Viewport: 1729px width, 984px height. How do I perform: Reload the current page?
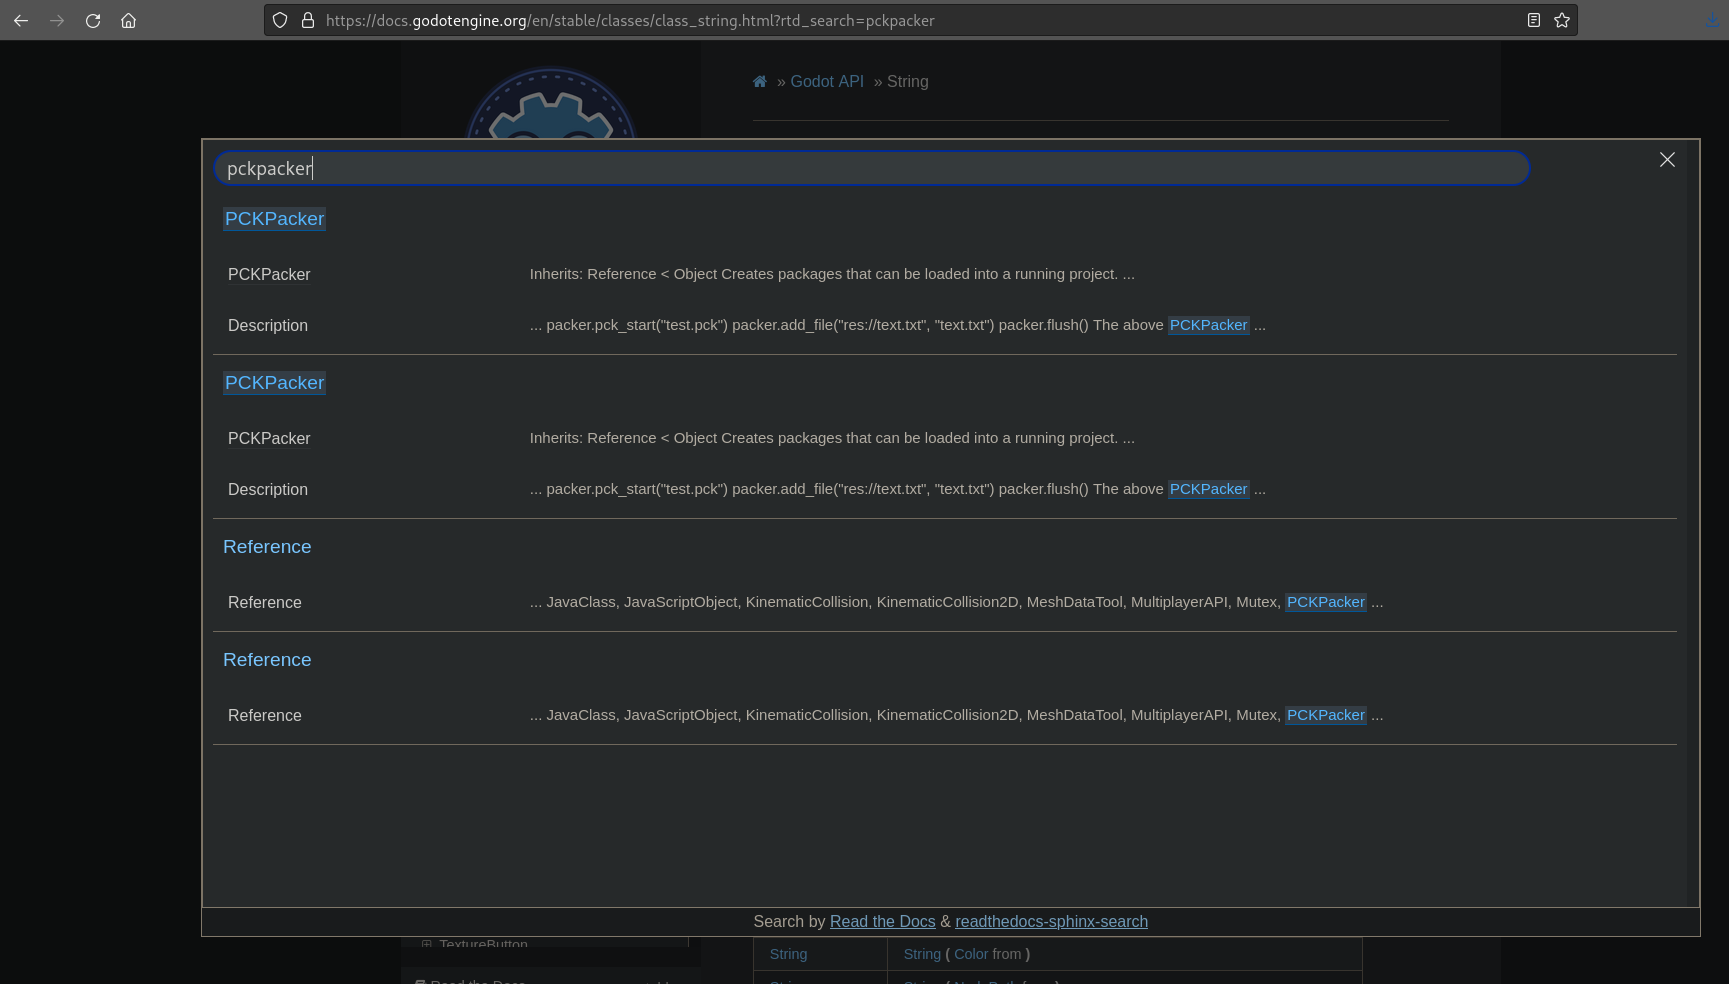point(93,20)
